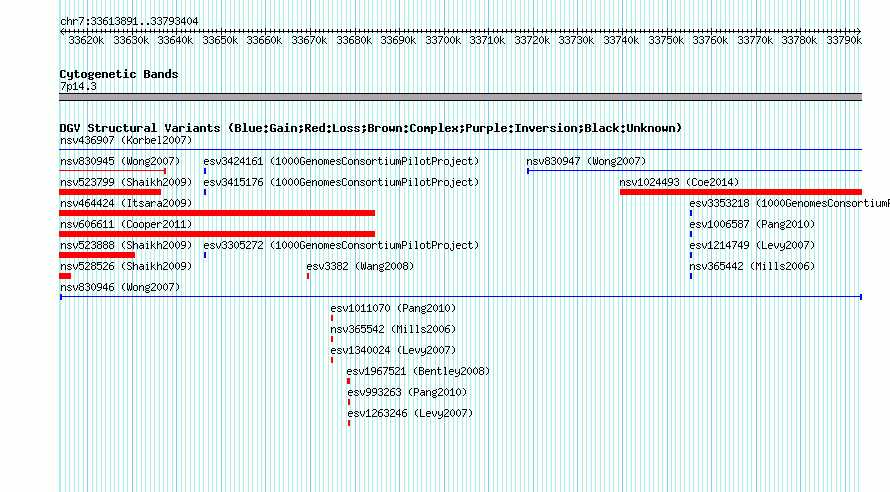
Task: Open the nsv523799 (Shaikh2009) label
Action: (126, 182)
